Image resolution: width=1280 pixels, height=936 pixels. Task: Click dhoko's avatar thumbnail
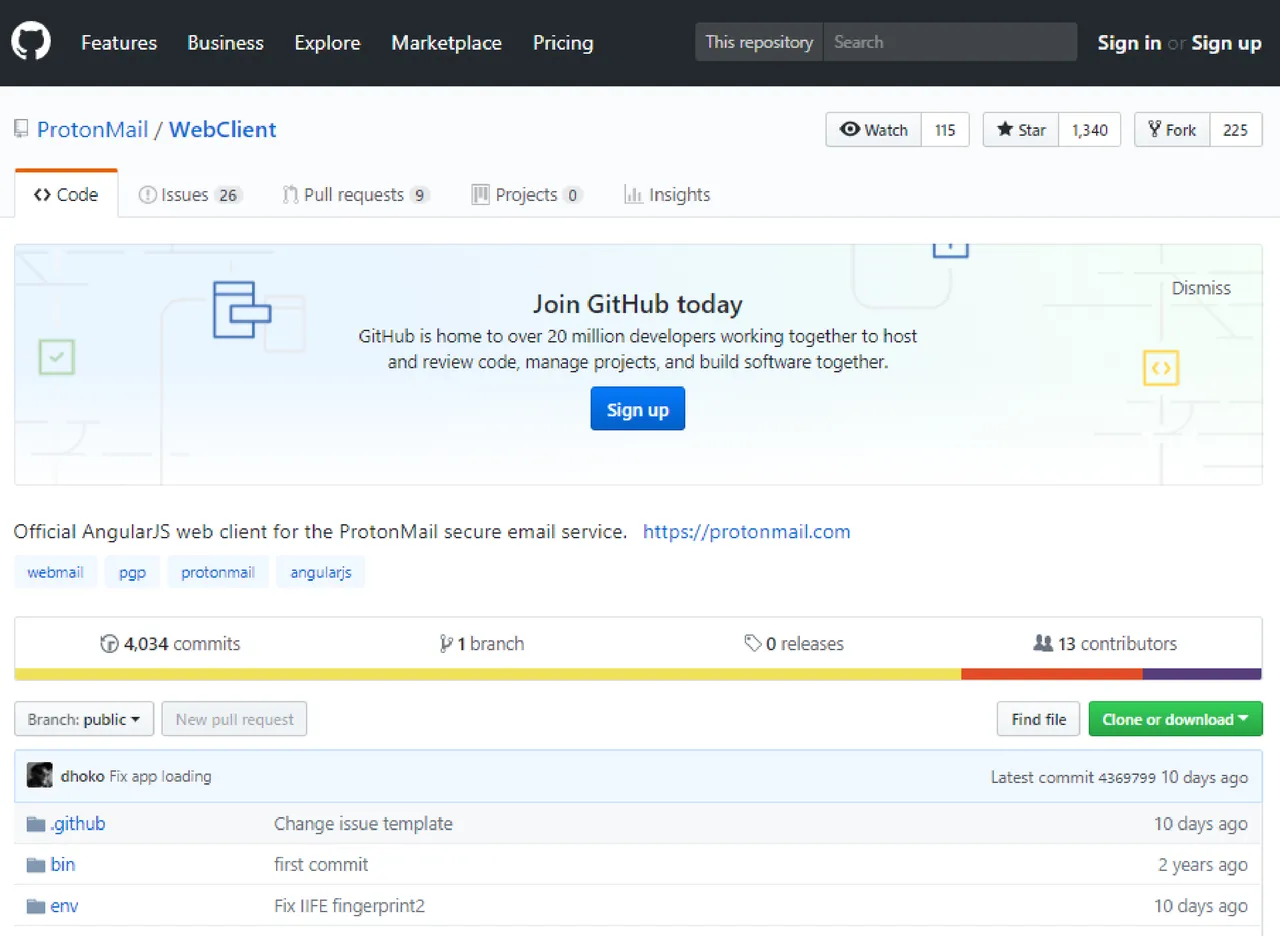coord(40,775)
